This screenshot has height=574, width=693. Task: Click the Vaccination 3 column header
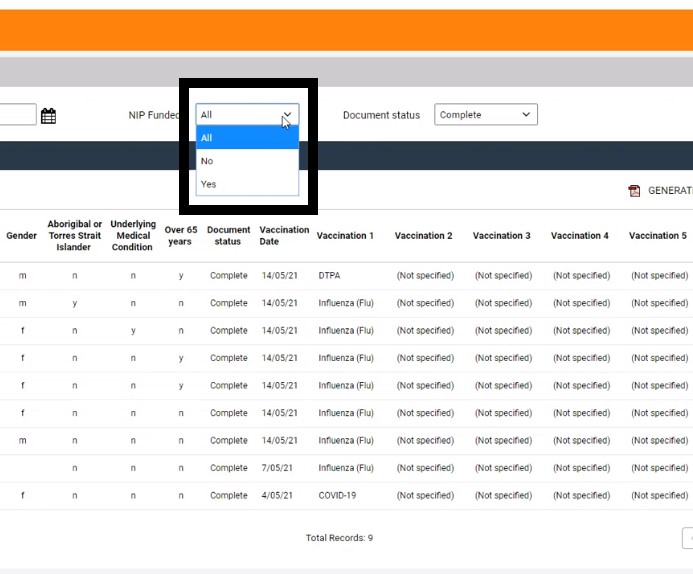pos(501,236)
